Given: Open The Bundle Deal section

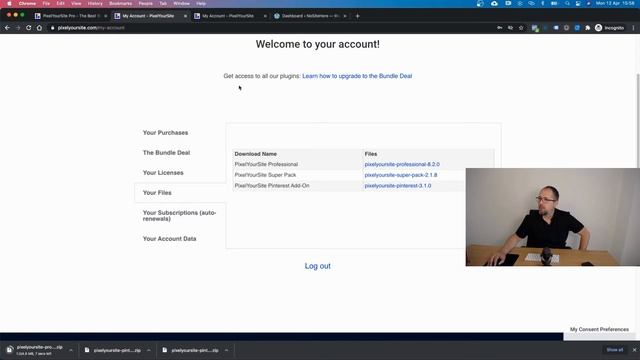Looking at the screenshot, I should pyautogui.click(x=167, y=153).
